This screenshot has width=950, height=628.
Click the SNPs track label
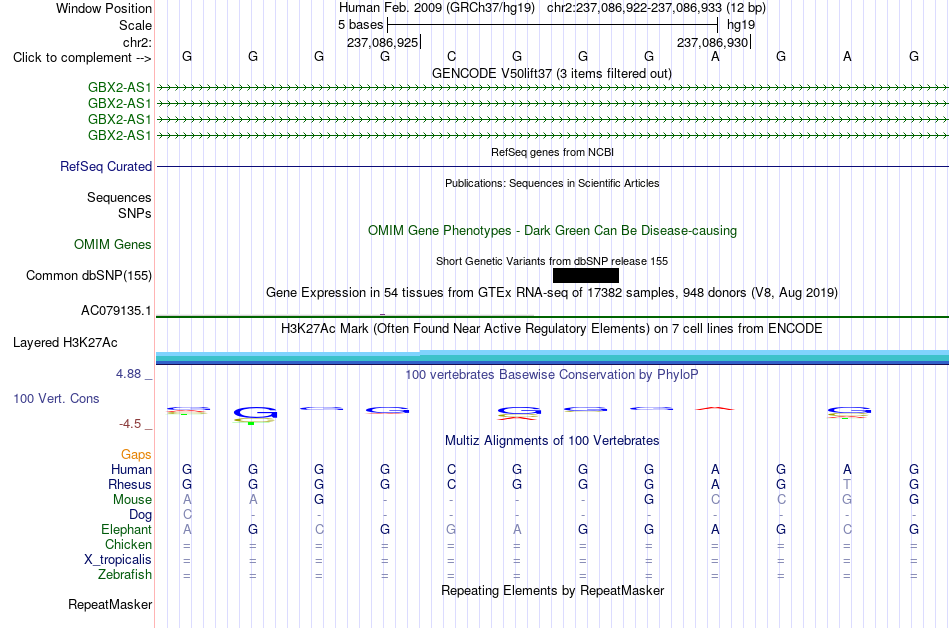tap(135, 213)
